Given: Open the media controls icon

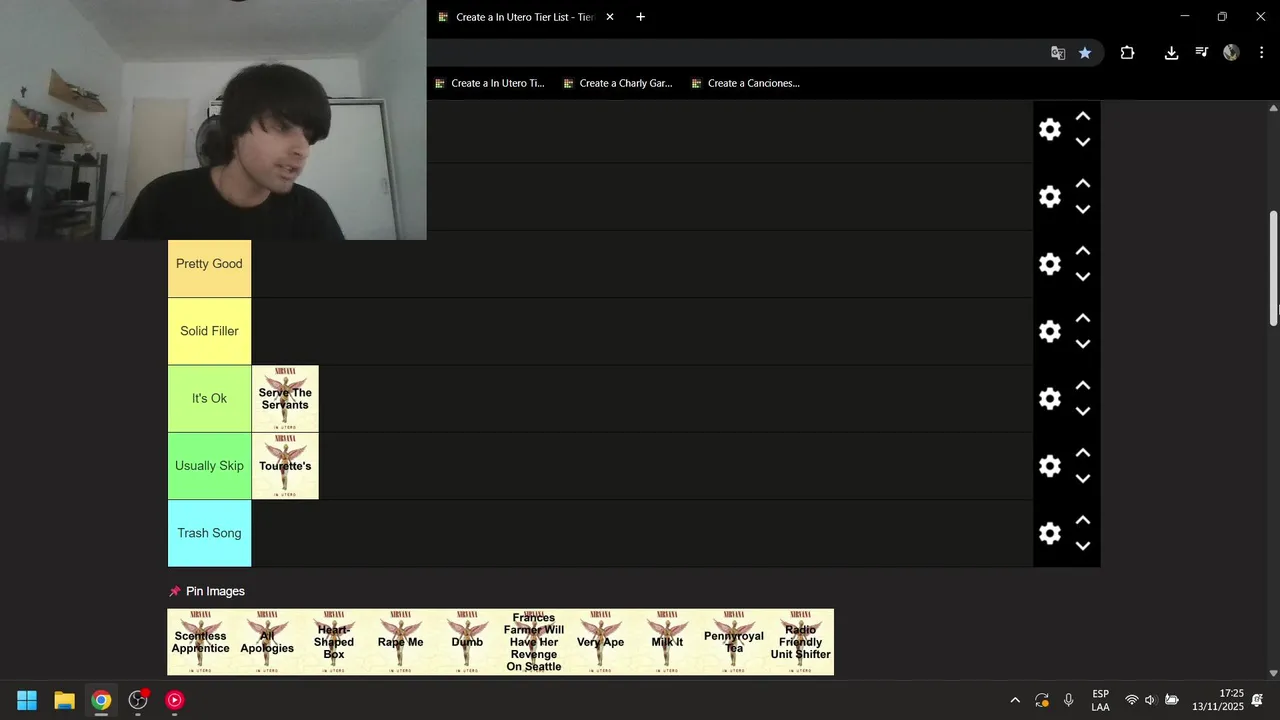Looking at the screenshot, I should pos(1202,53).
